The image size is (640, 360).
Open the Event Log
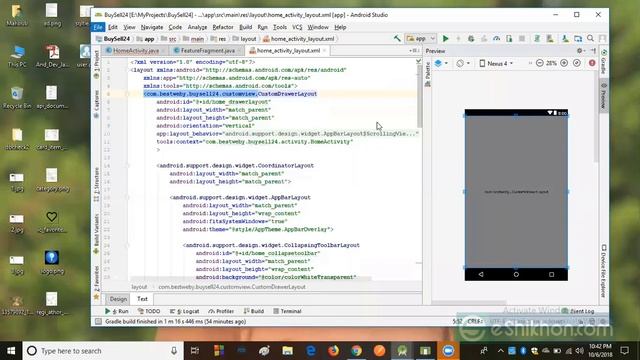click(x=578, y=311)
